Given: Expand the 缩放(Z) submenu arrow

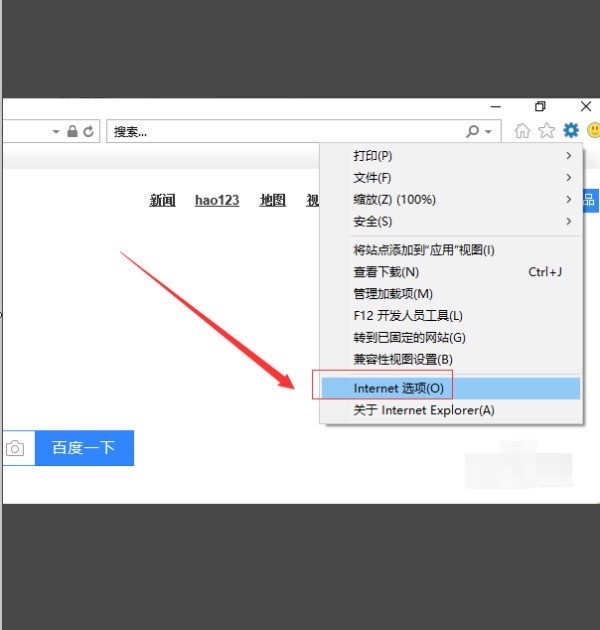Looking at the screenshot, I should pyautogui.click(x=569, y=199).
